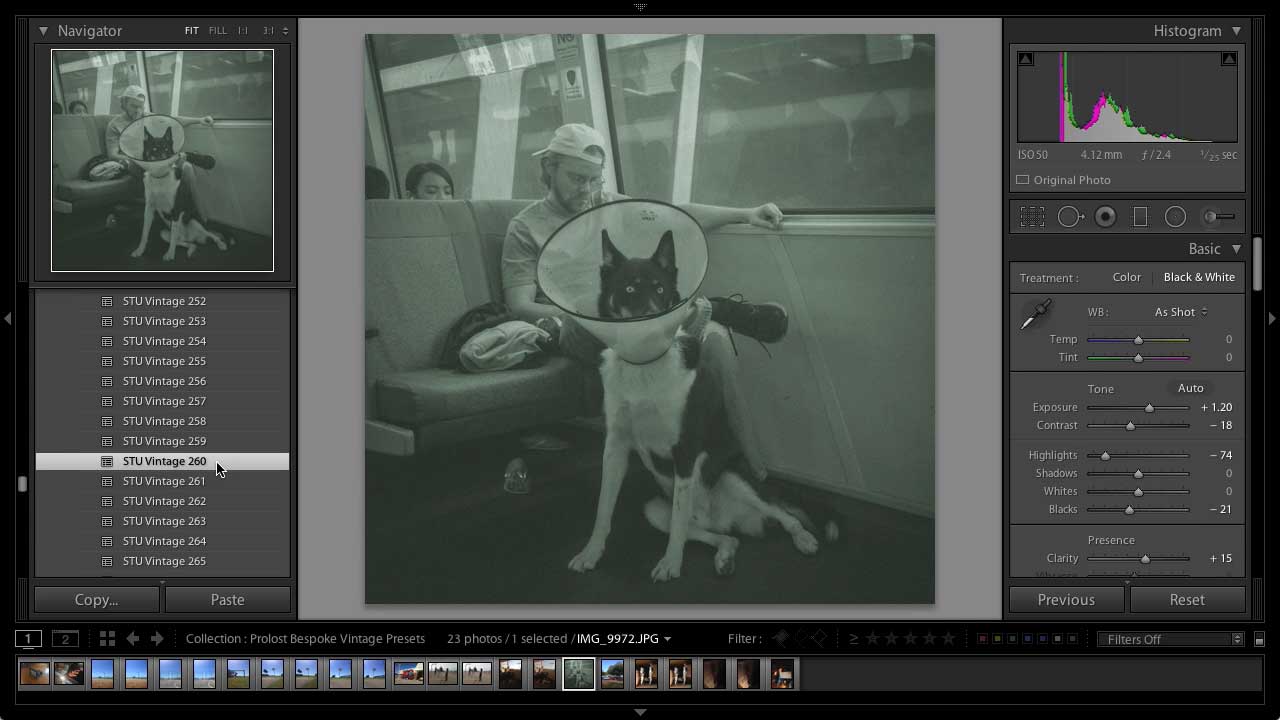Pick the White Balance eyedropper tool
1280x720 pixels.
pyautogui.click(x=1035, y=314)
